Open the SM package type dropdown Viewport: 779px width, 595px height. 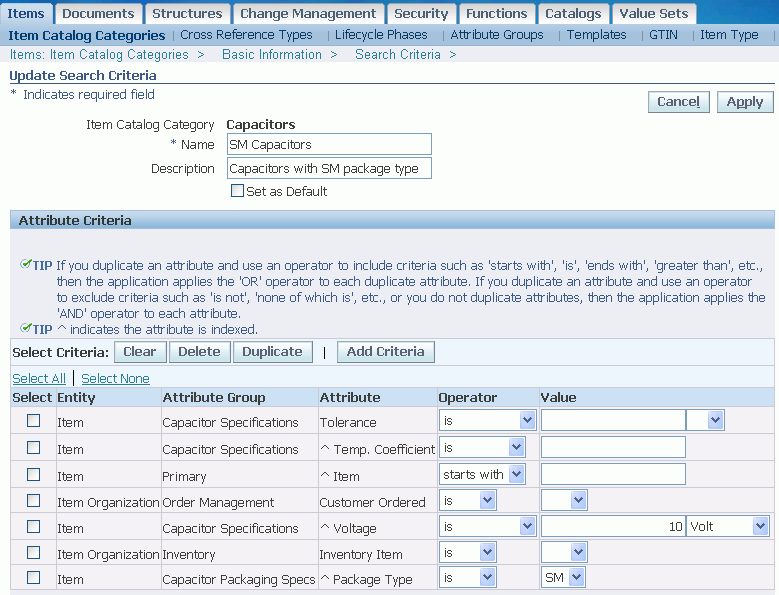click(x=563, y=578)
